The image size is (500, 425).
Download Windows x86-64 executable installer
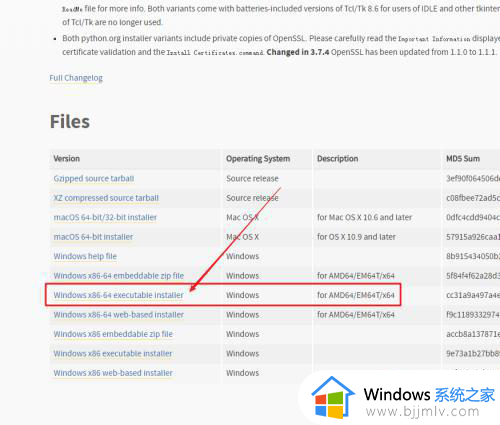tap(119, 295)
